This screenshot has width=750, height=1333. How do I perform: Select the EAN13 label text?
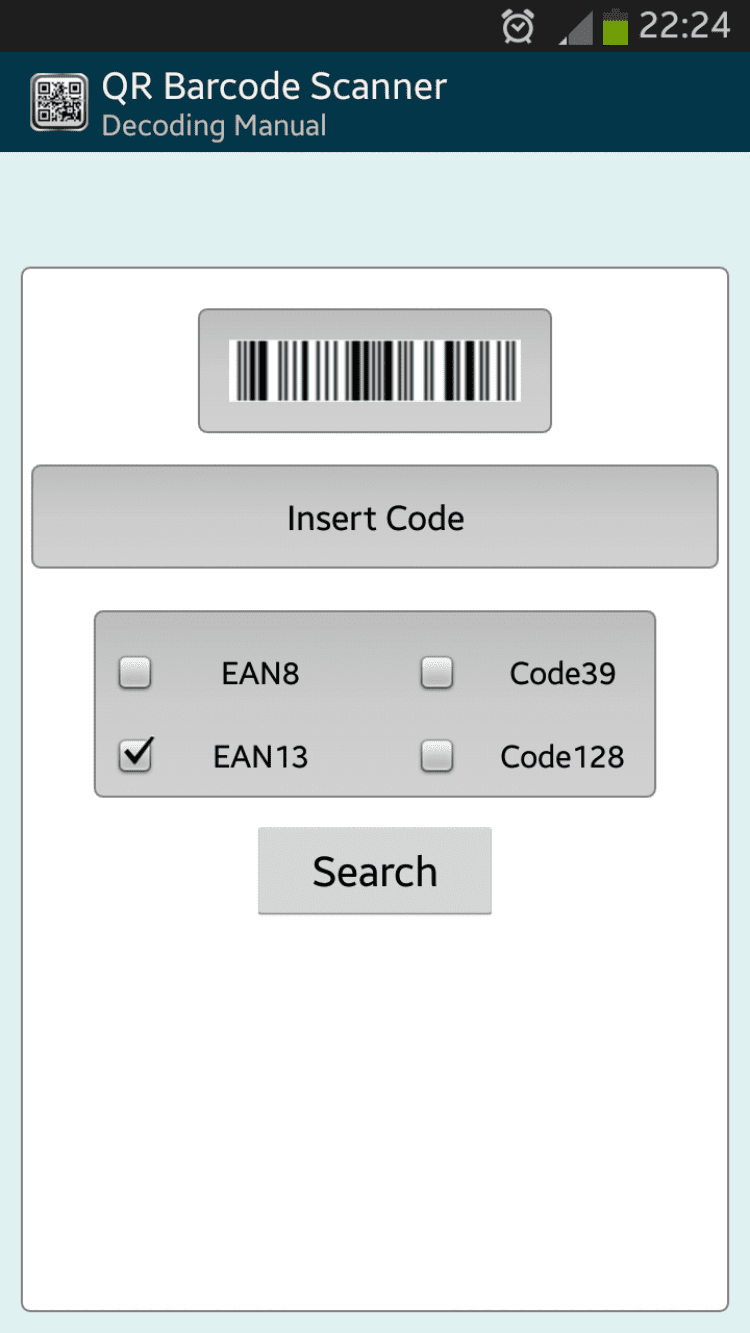[x=260, y=757]
